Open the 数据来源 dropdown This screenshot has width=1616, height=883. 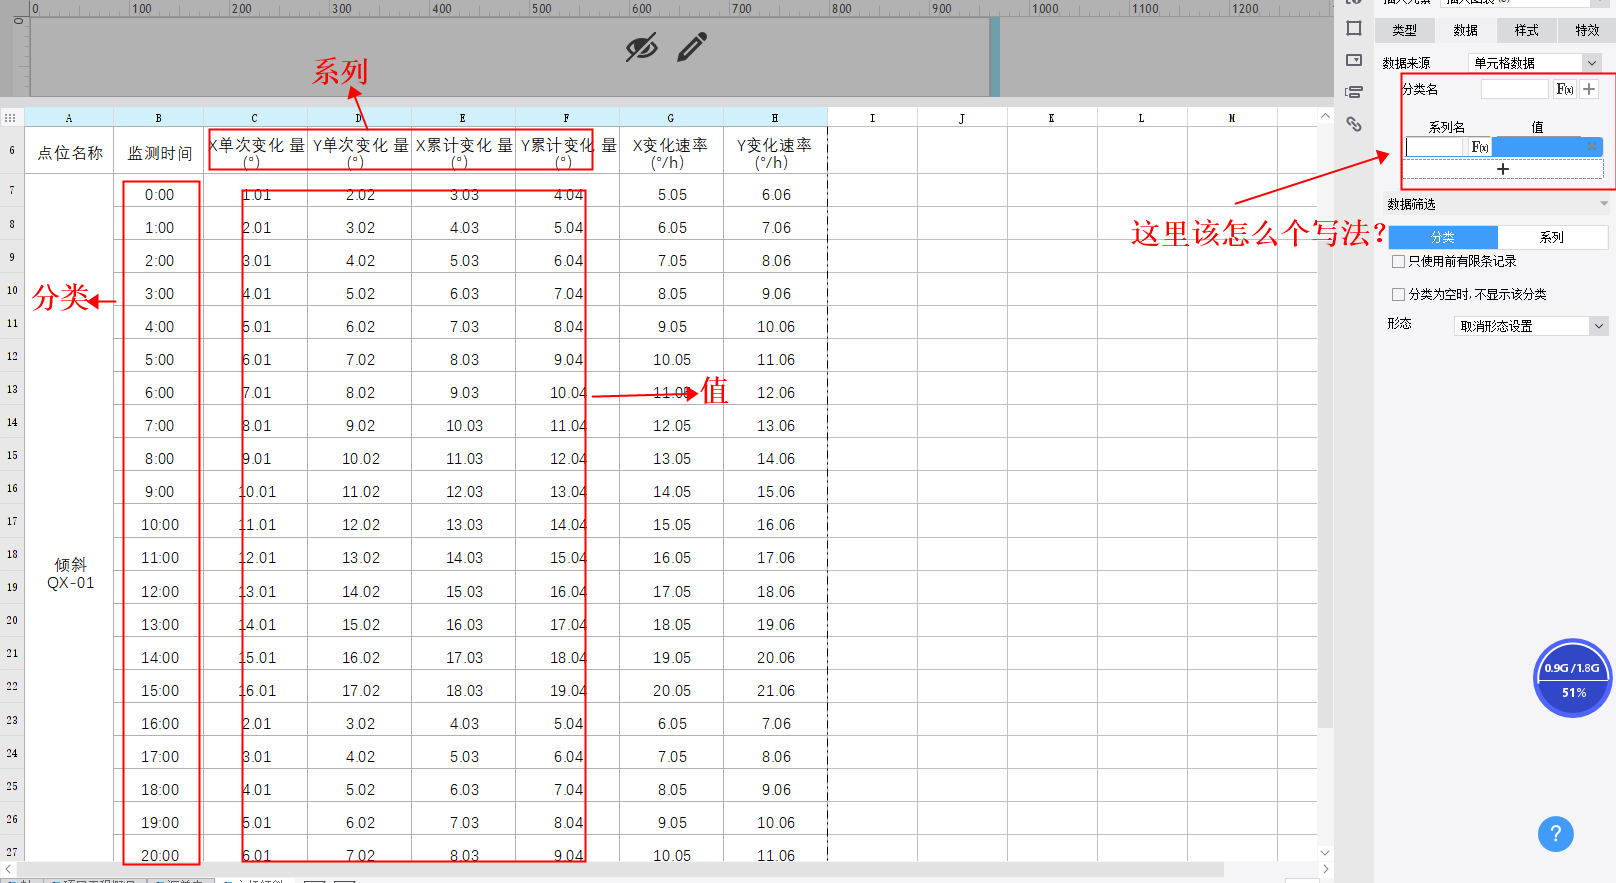(x=1536, y=63)
